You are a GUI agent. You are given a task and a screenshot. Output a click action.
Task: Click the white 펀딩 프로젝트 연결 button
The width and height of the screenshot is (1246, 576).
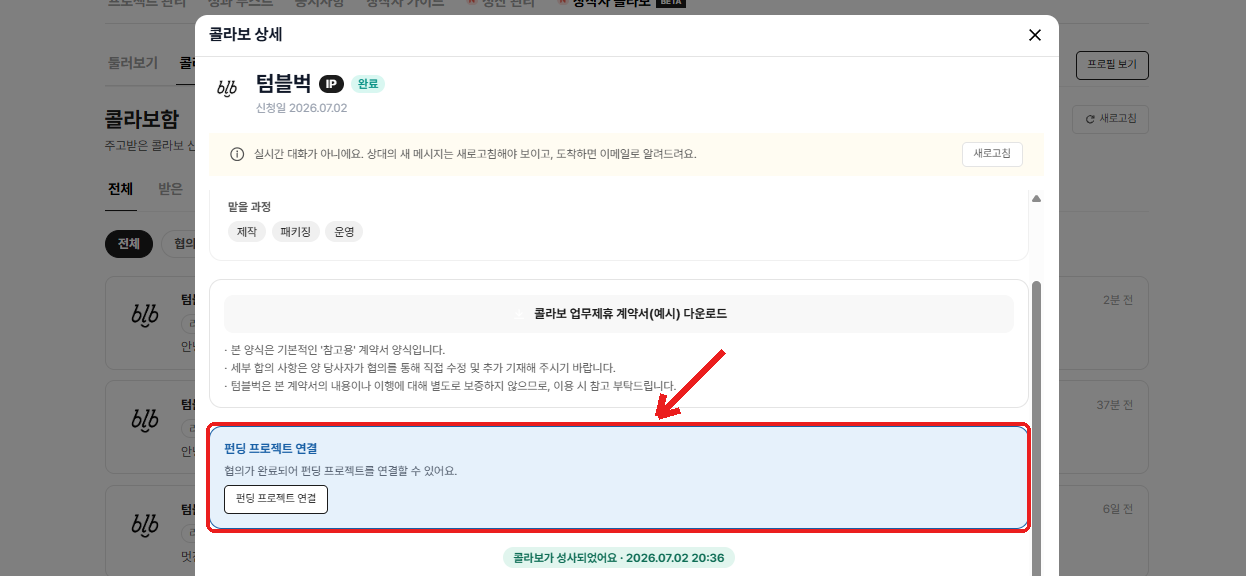tap(276, 498)
